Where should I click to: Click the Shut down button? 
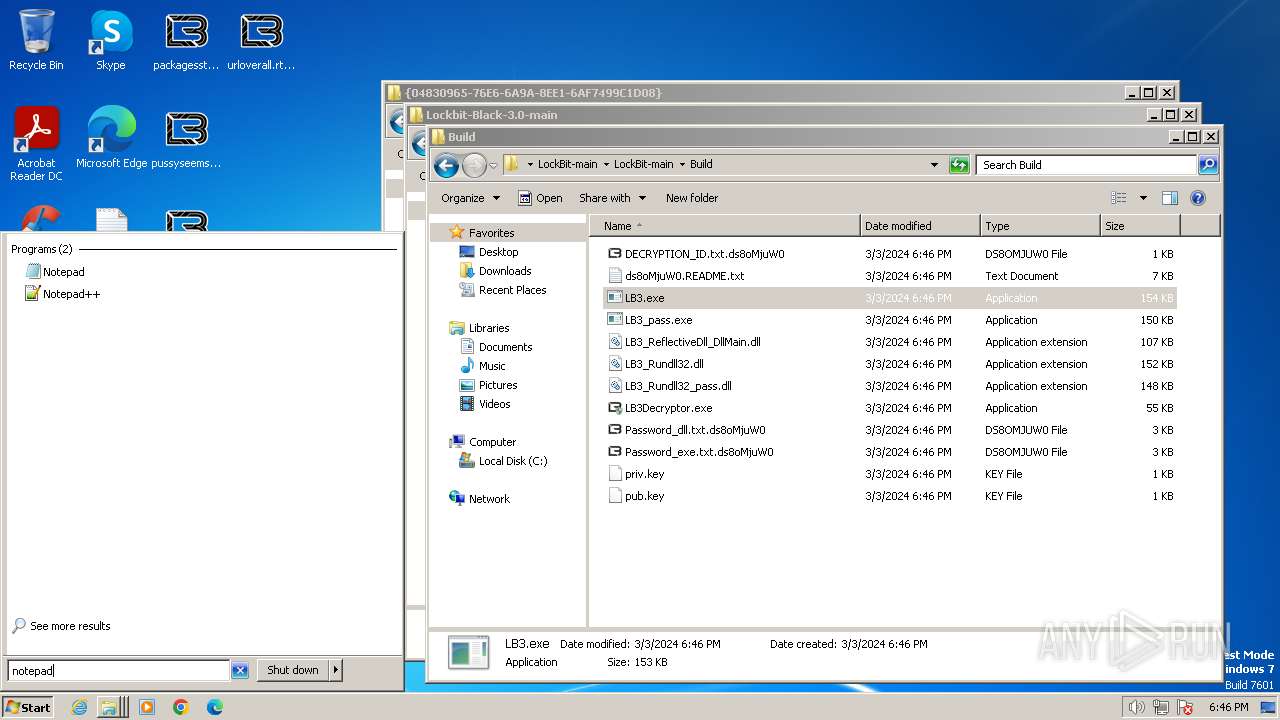pos(292,671)
